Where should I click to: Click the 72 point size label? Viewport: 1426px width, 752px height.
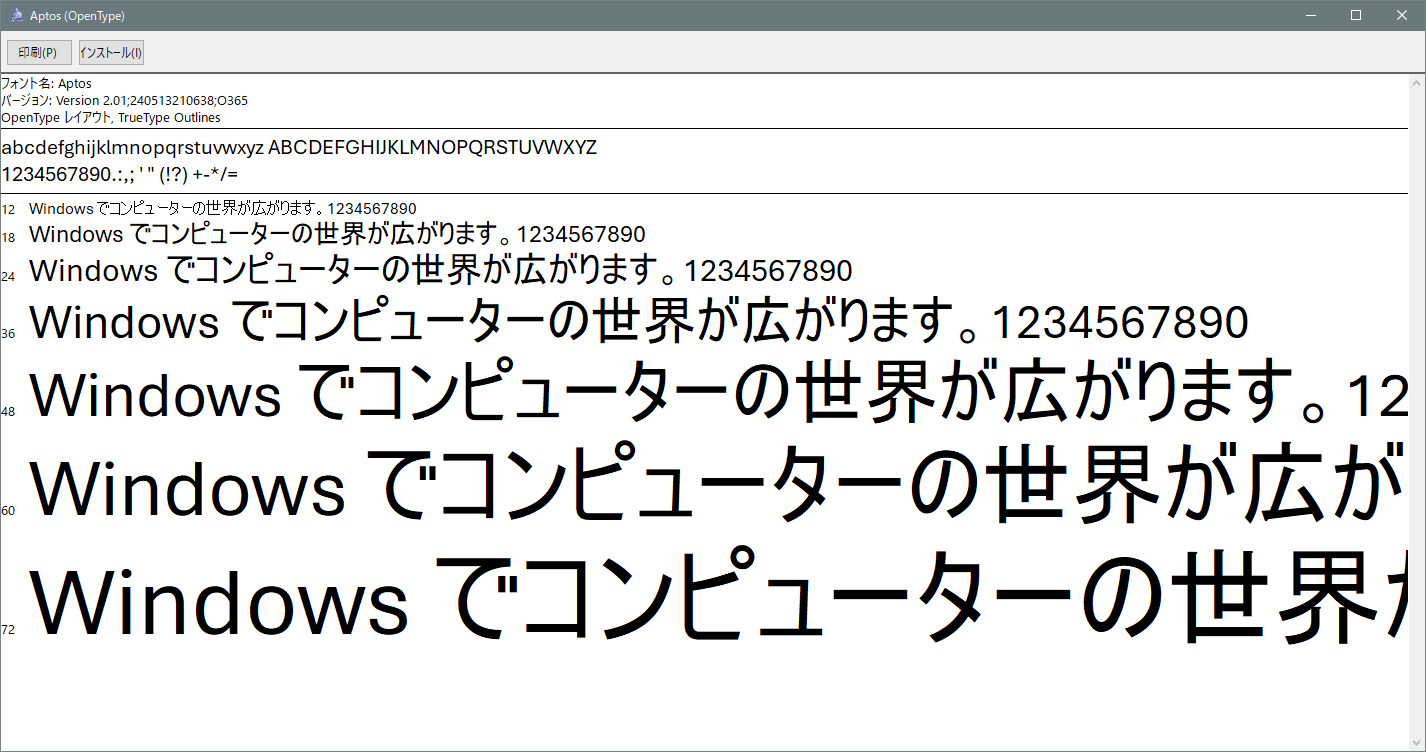pyautogui.click(x=8, y=630)
